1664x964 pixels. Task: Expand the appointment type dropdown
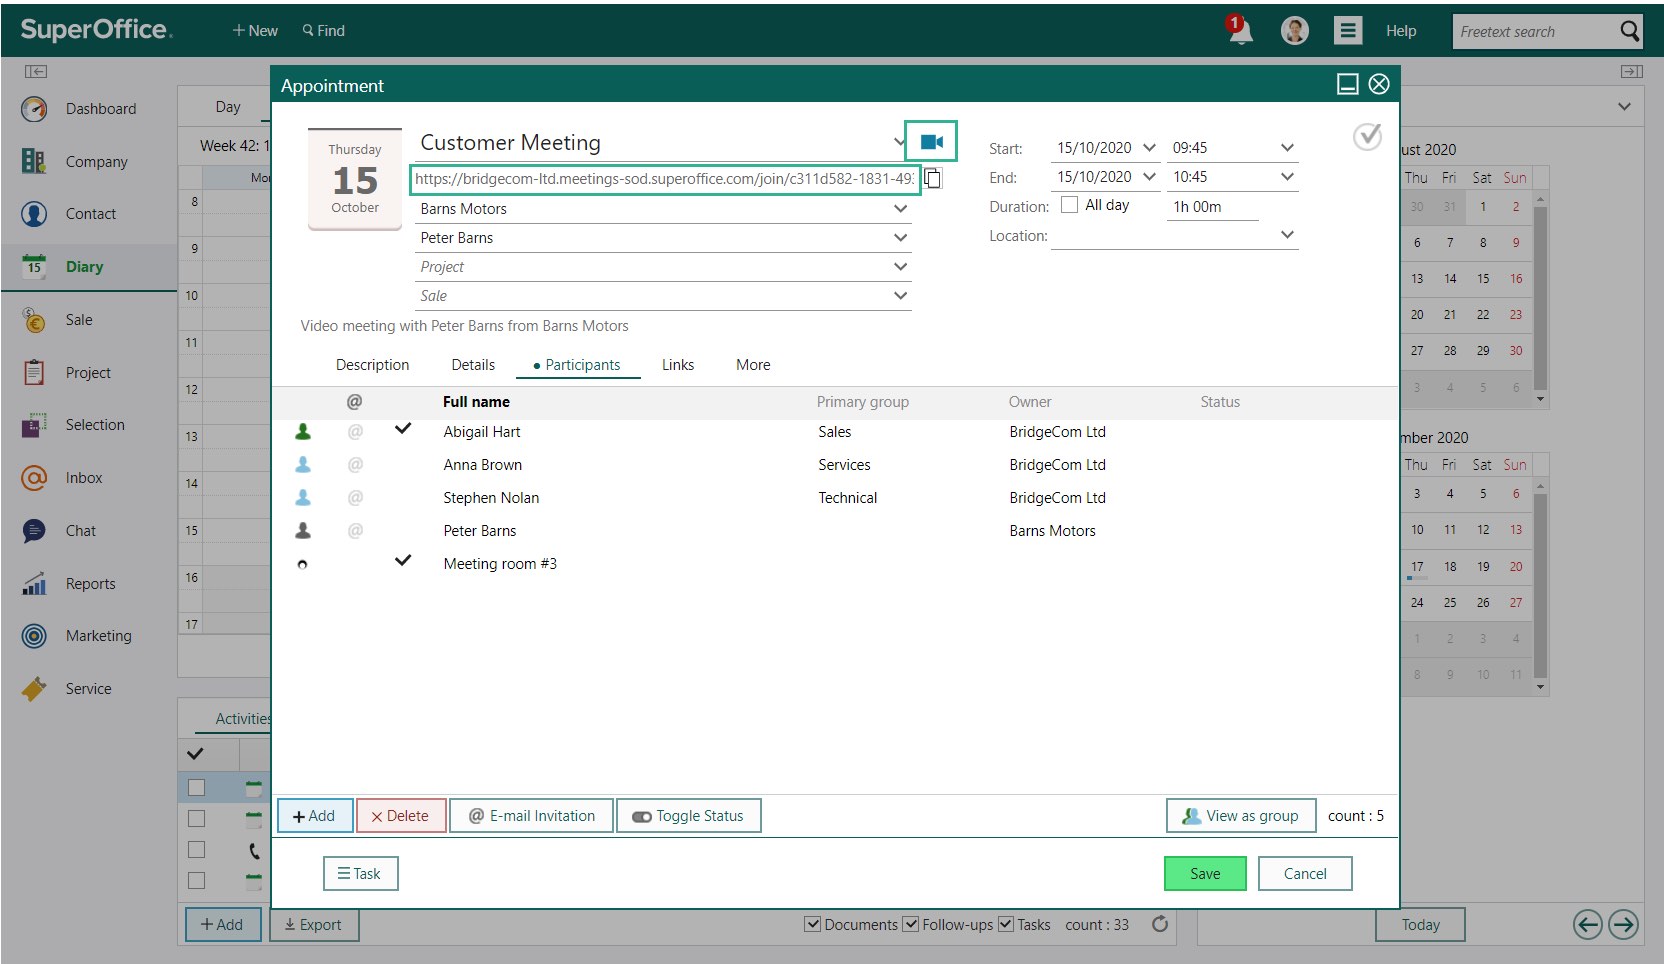[898, 142]
